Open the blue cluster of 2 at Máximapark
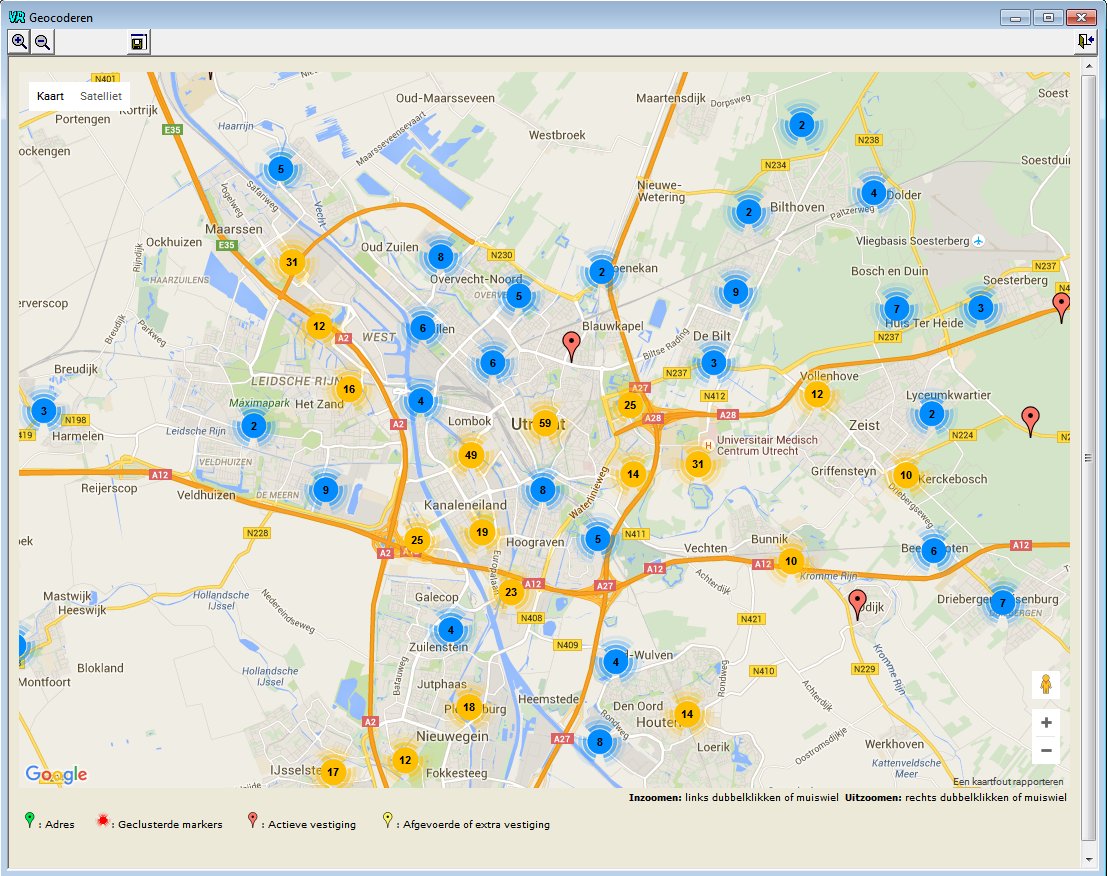Image resolution: width=1108 pixels, height=876 pixels. coord(254,426)
